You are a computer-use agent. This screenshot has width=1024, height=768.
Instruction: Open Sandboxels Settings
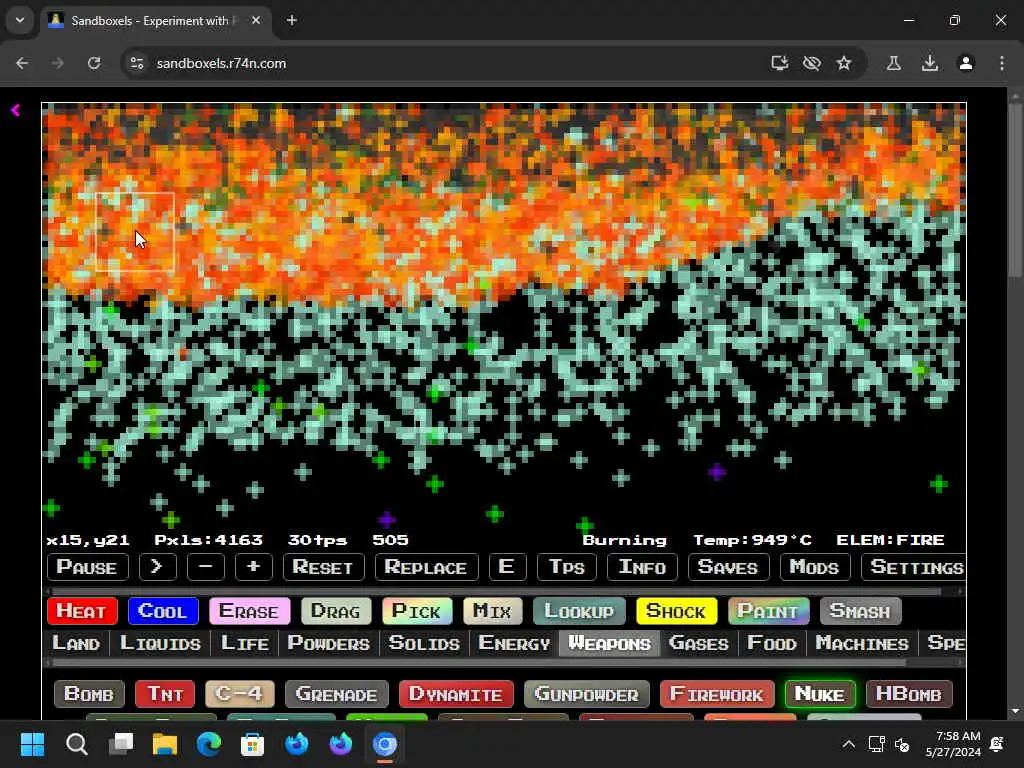(914, 567)
